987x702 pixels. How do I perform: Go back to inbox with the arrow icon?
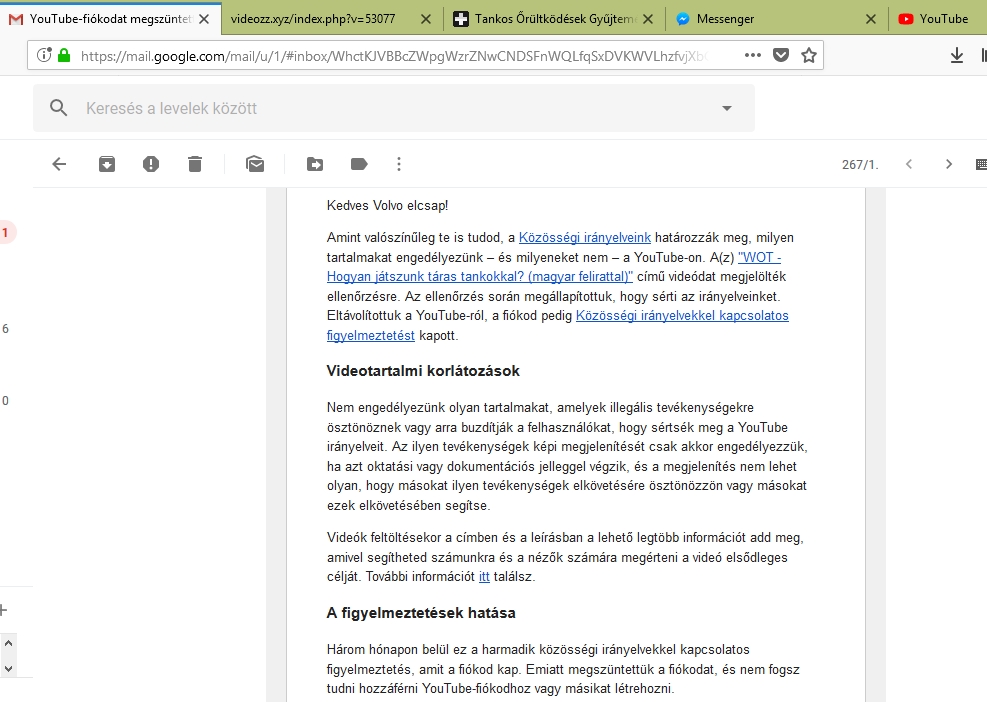click(59, 164)
